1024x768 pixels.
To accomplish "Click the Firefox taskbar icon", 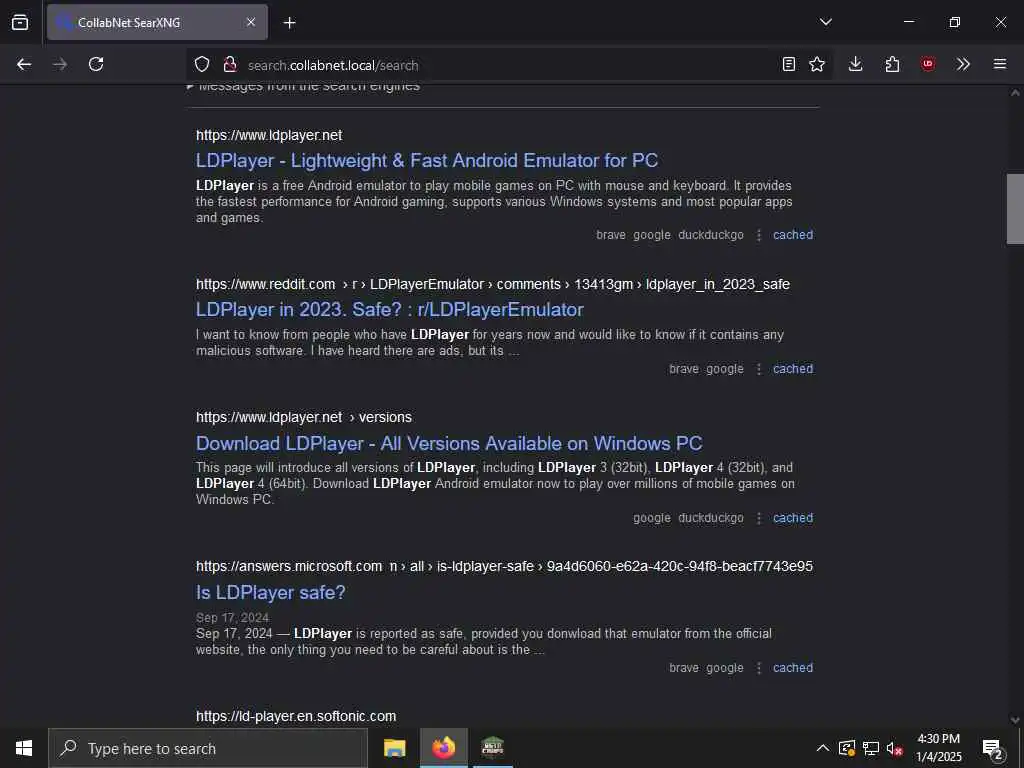I will click(x=443, y=748).
